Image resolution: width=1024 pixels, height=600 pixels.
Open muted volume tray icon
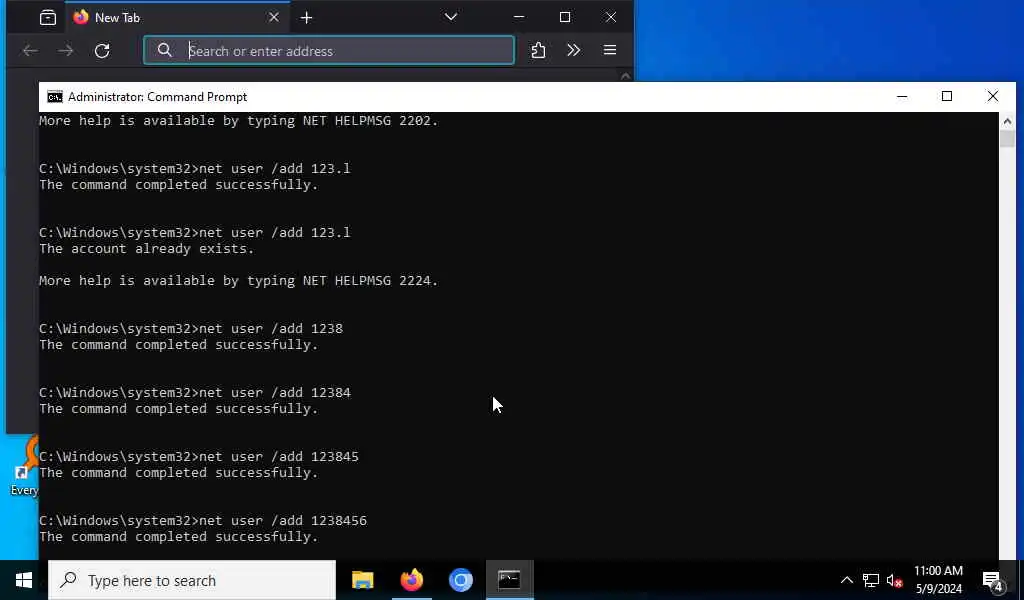[x=894, y=580]
